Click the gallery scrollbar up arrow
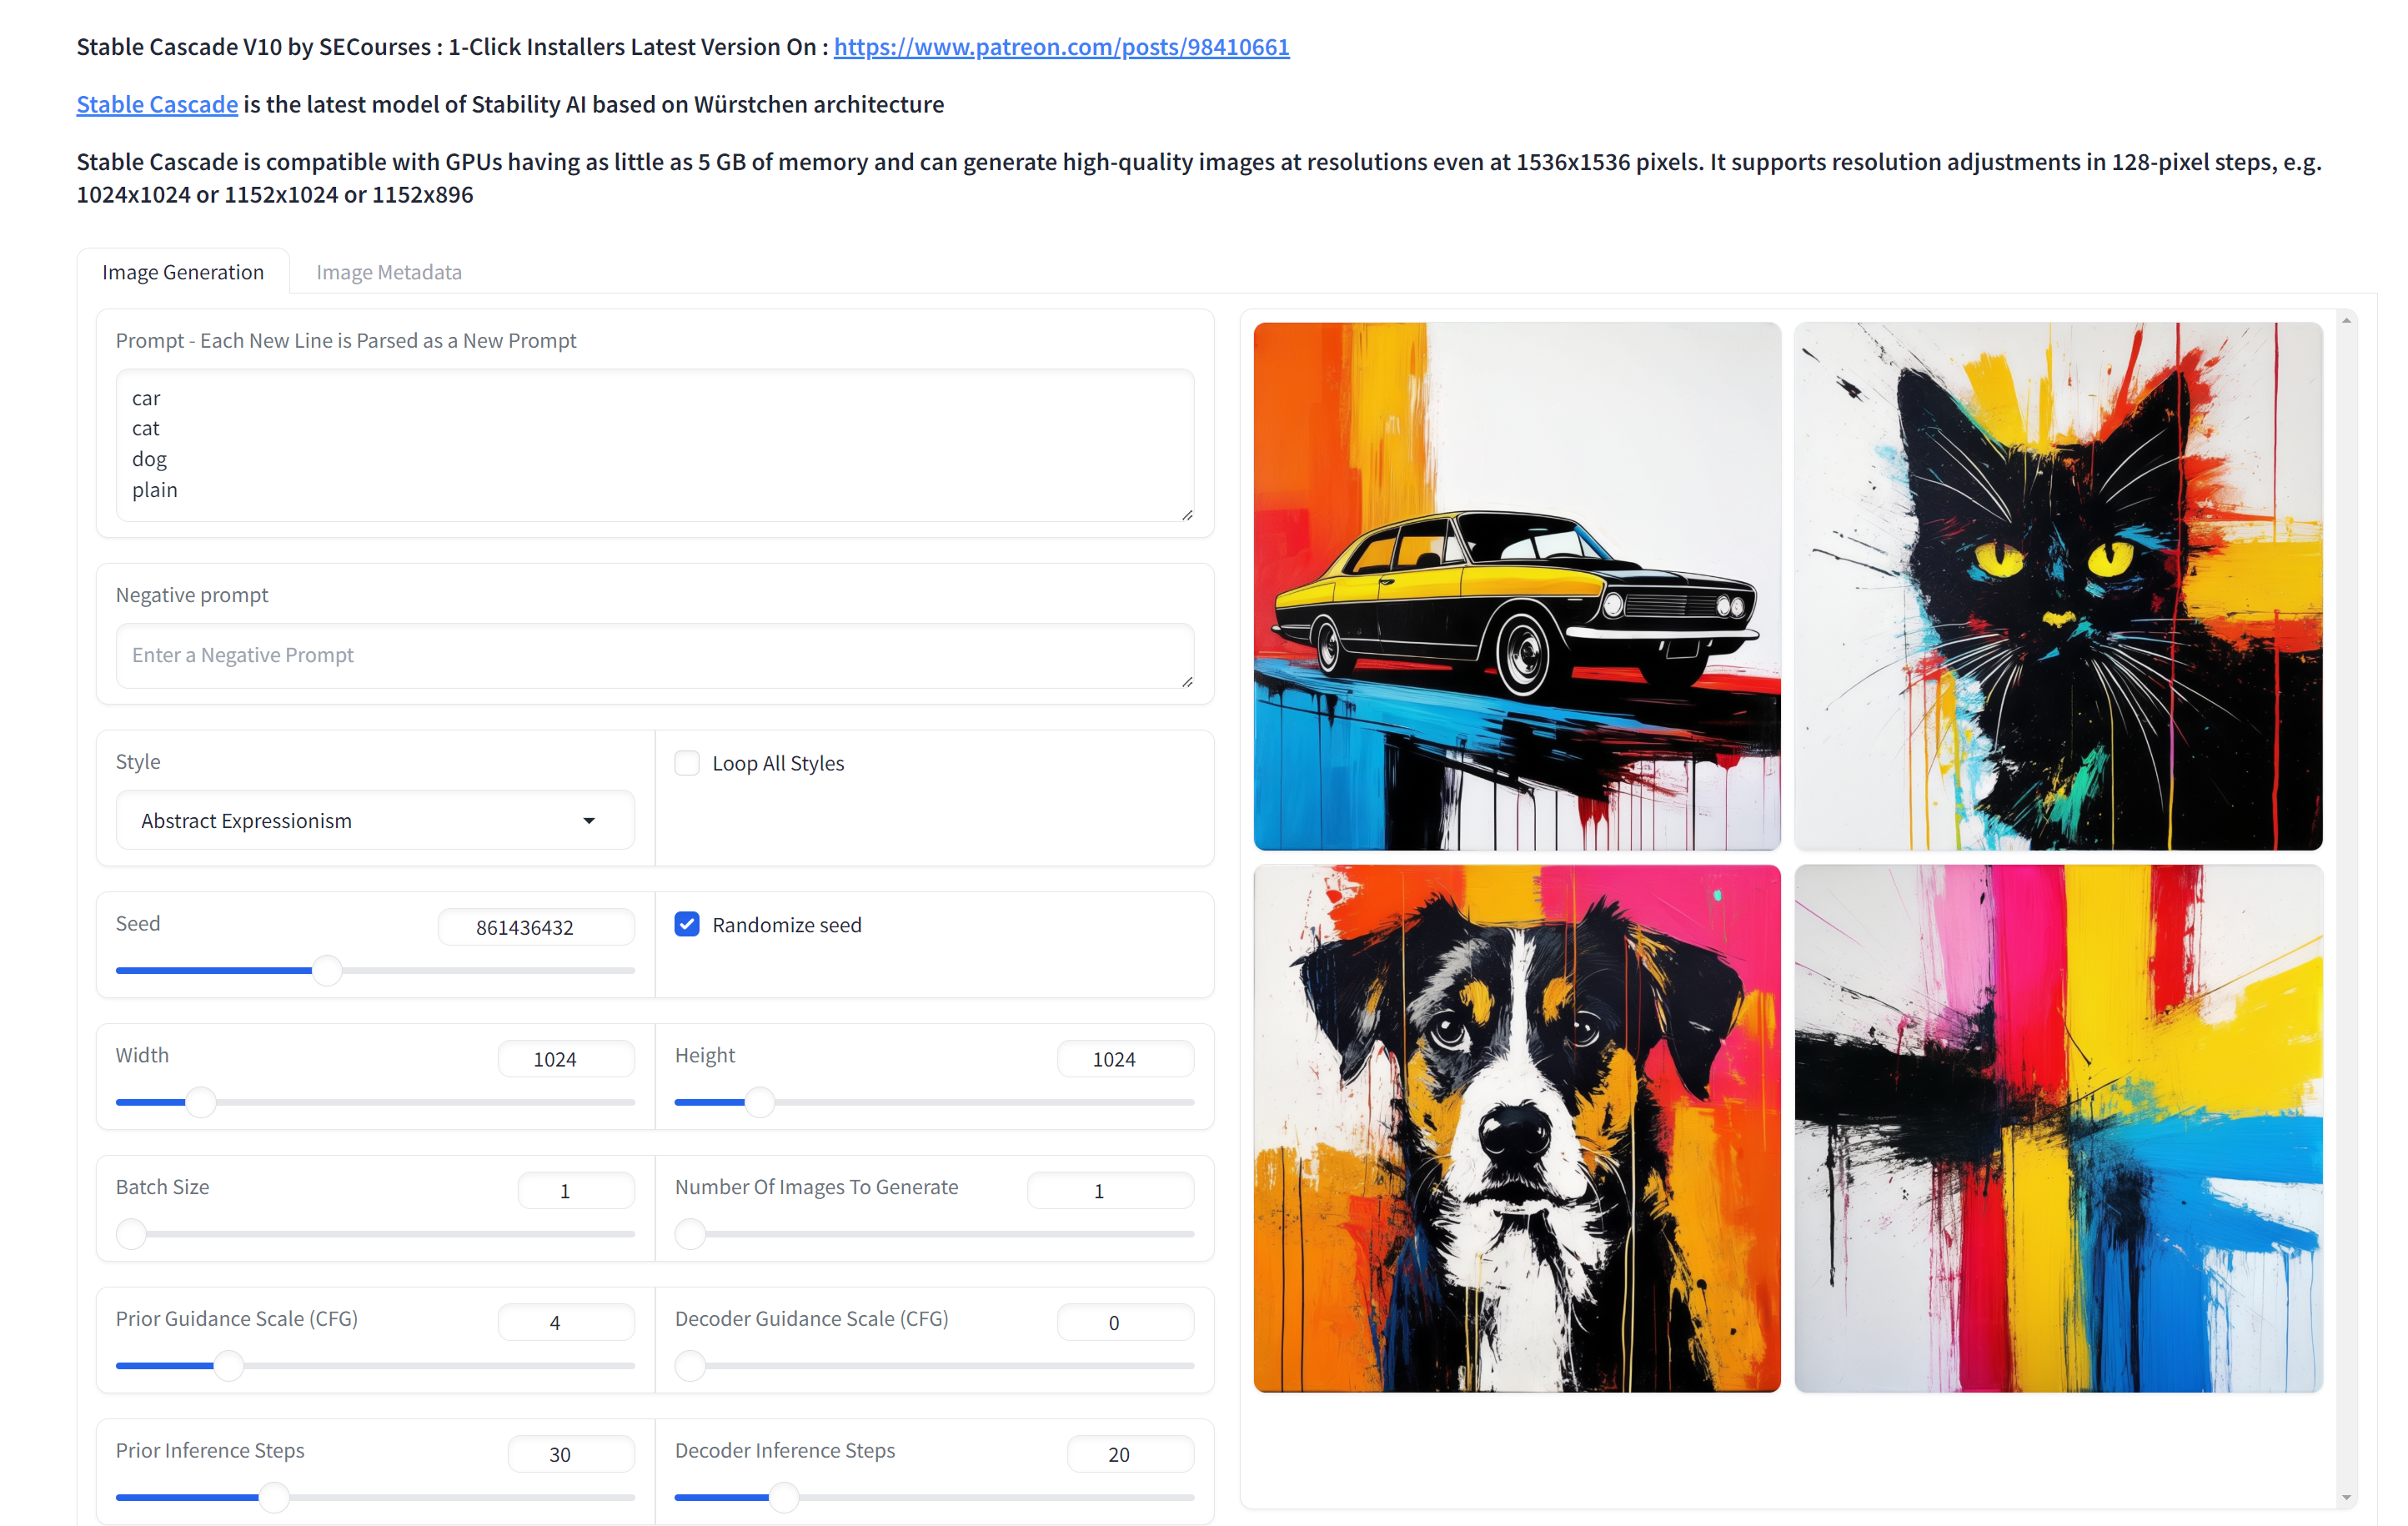This screenshot has width=2408, height=1526. point(2346,321)
